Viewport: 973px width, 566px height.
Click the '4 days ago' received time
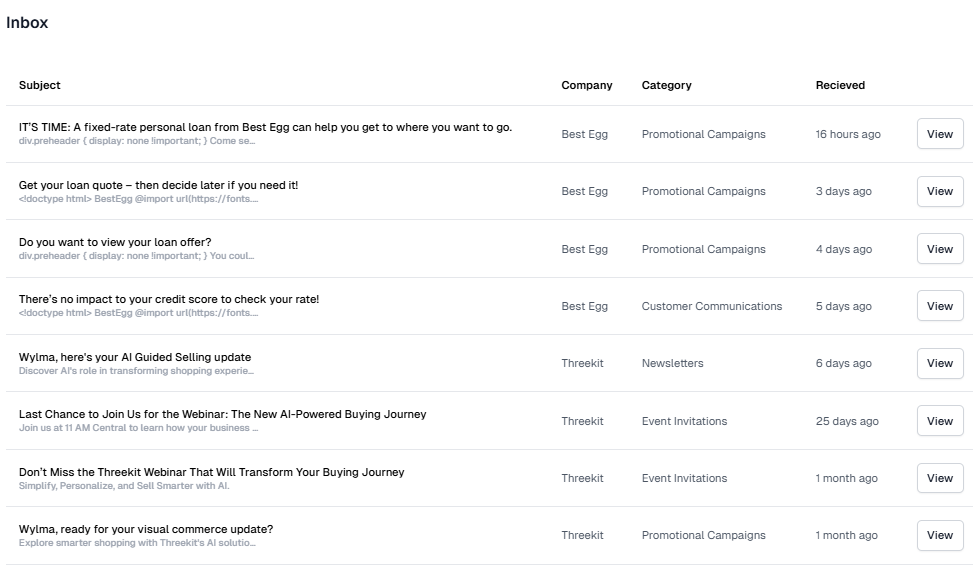[843, 249]
